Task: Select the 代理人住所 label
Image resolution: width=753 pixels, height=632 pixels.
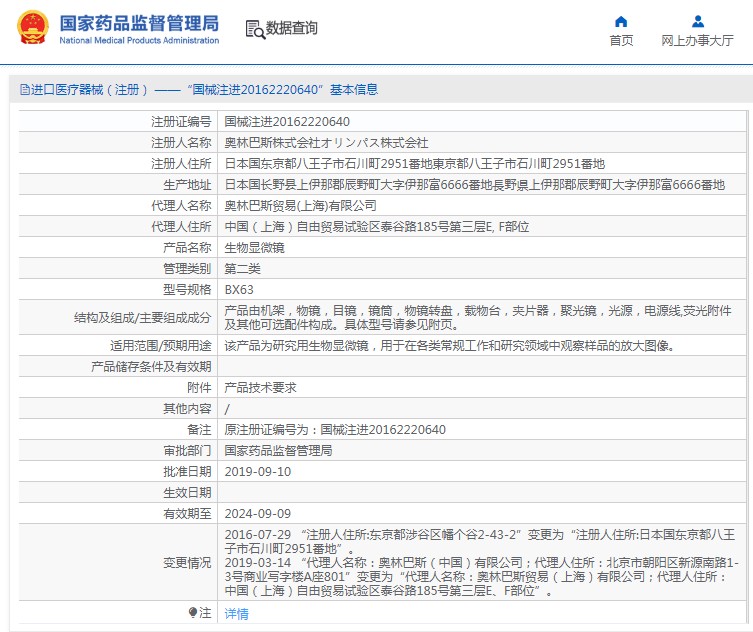Action: (x=181, y=227)
